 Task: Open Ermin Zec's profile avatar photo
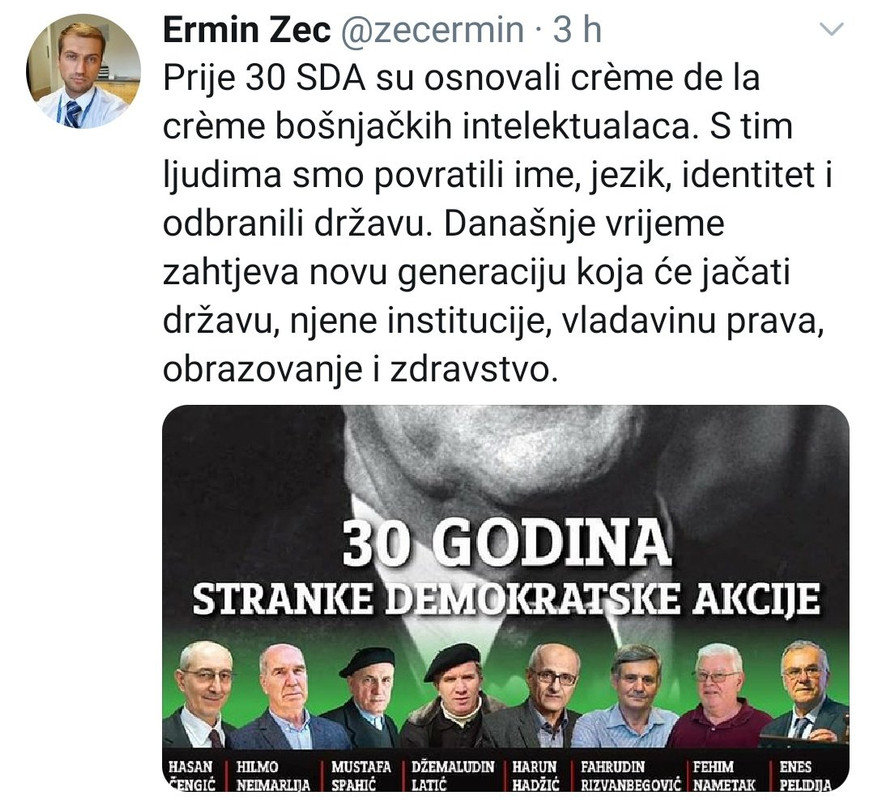[x=84, y=71]
